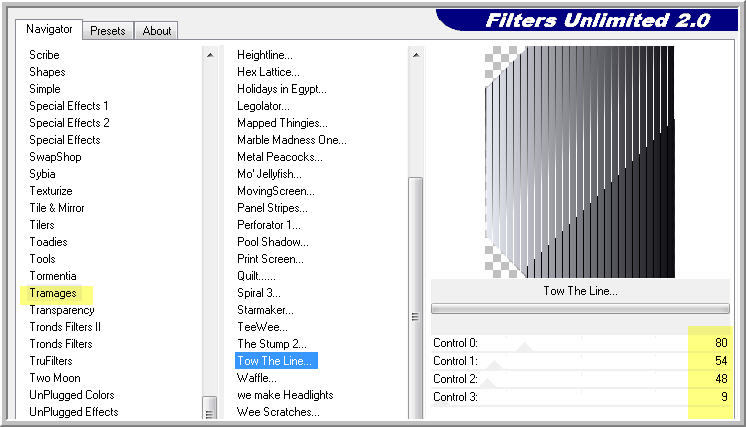Image resolution: width=746 pixels, height=427 pixels.
Task: Pick the Spiral 3... filter
Action: coord(259,293)
